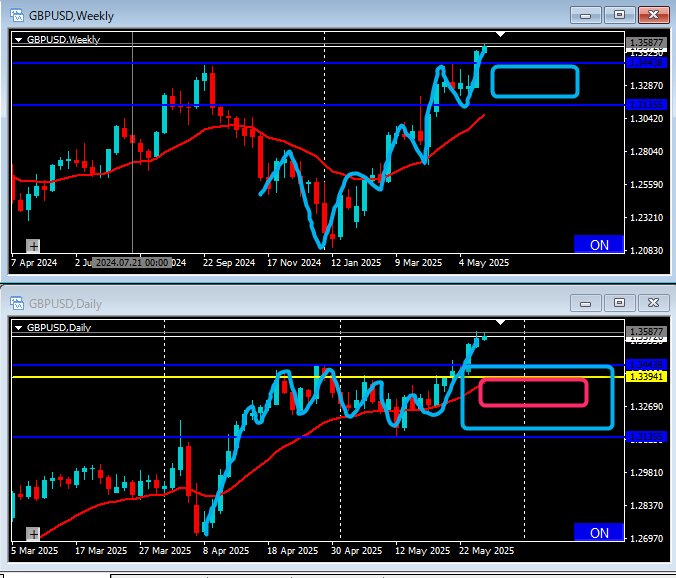Minimize the GBPUSD,Weekly window
Viewport: 676px width, 578px height.
click(x=585, y=15)
